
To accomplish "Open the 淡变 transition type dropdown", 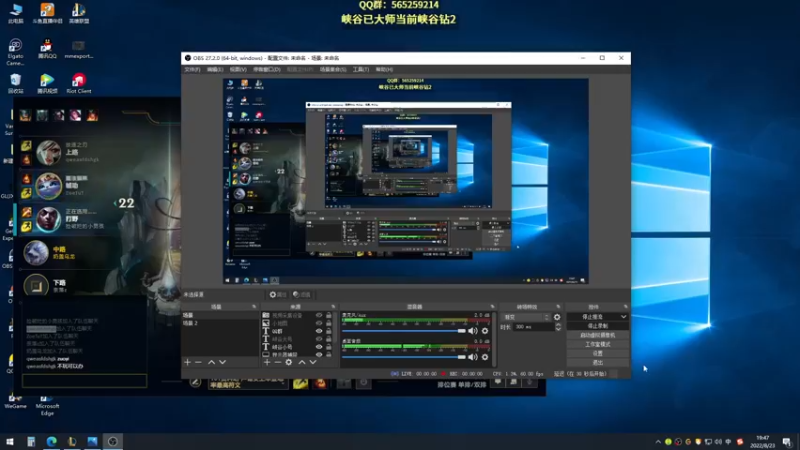I will point(526,317).
